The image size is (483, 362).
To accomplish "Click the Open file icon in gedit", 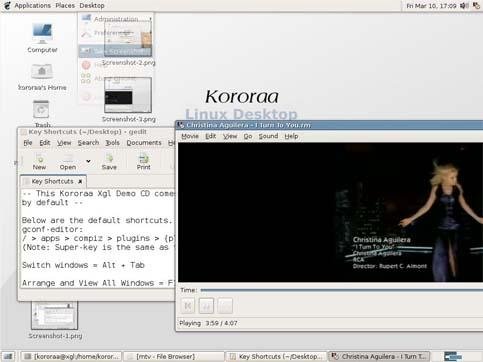I will (x=68, y=162).
